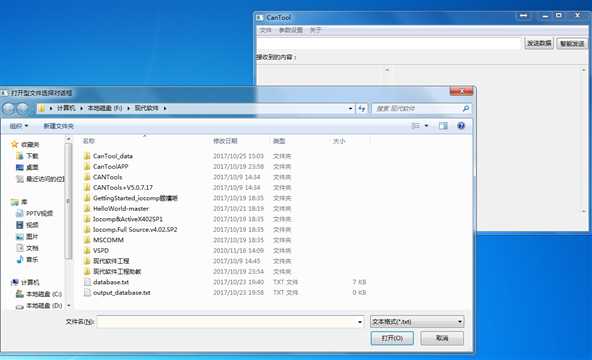Select the Iocomp&ActiveX402SP1 folder
This screenshot has height=360, width=592.
point(128,219)
